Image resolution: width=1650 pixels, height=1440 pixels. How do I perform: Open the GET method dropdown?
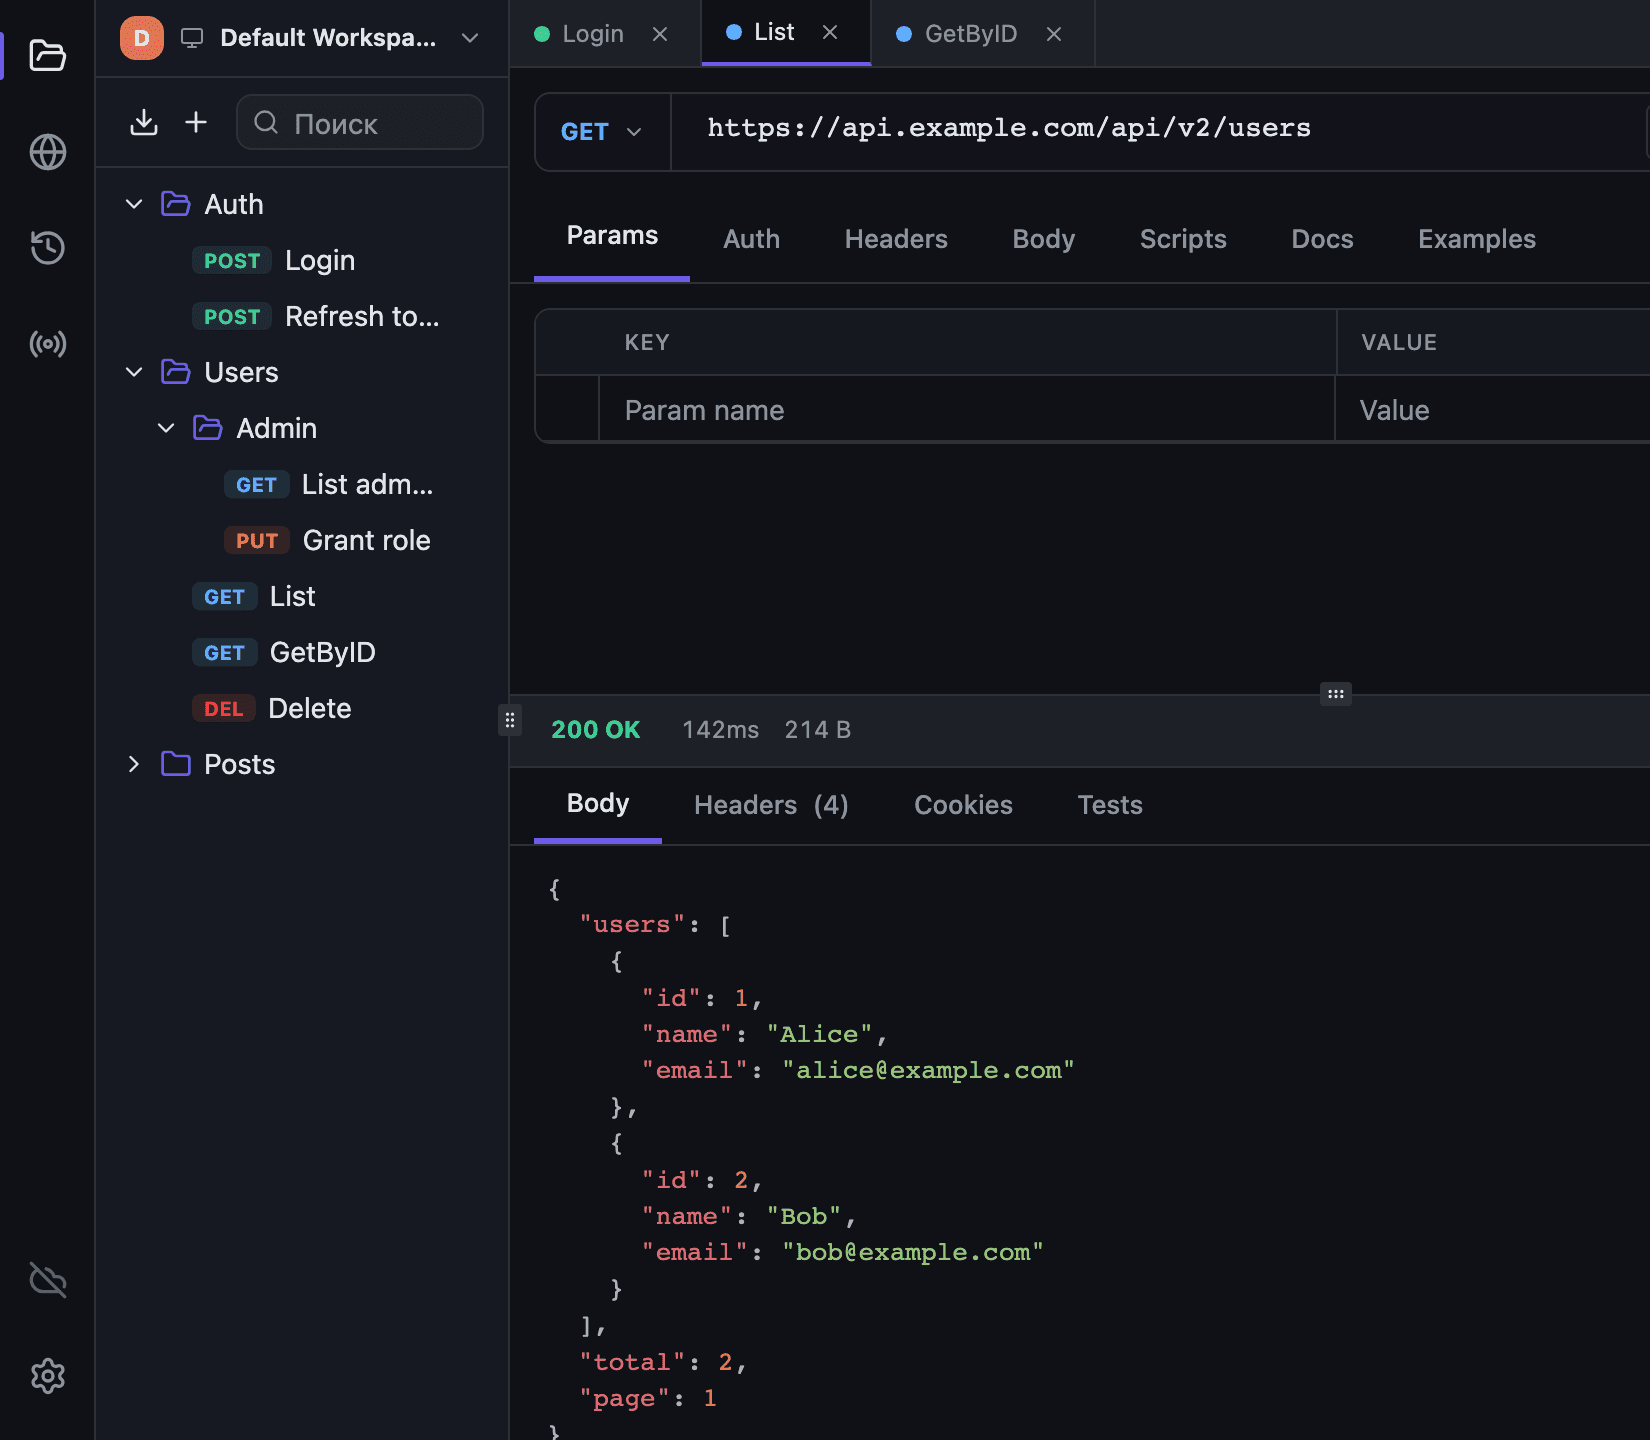point(603,132)
